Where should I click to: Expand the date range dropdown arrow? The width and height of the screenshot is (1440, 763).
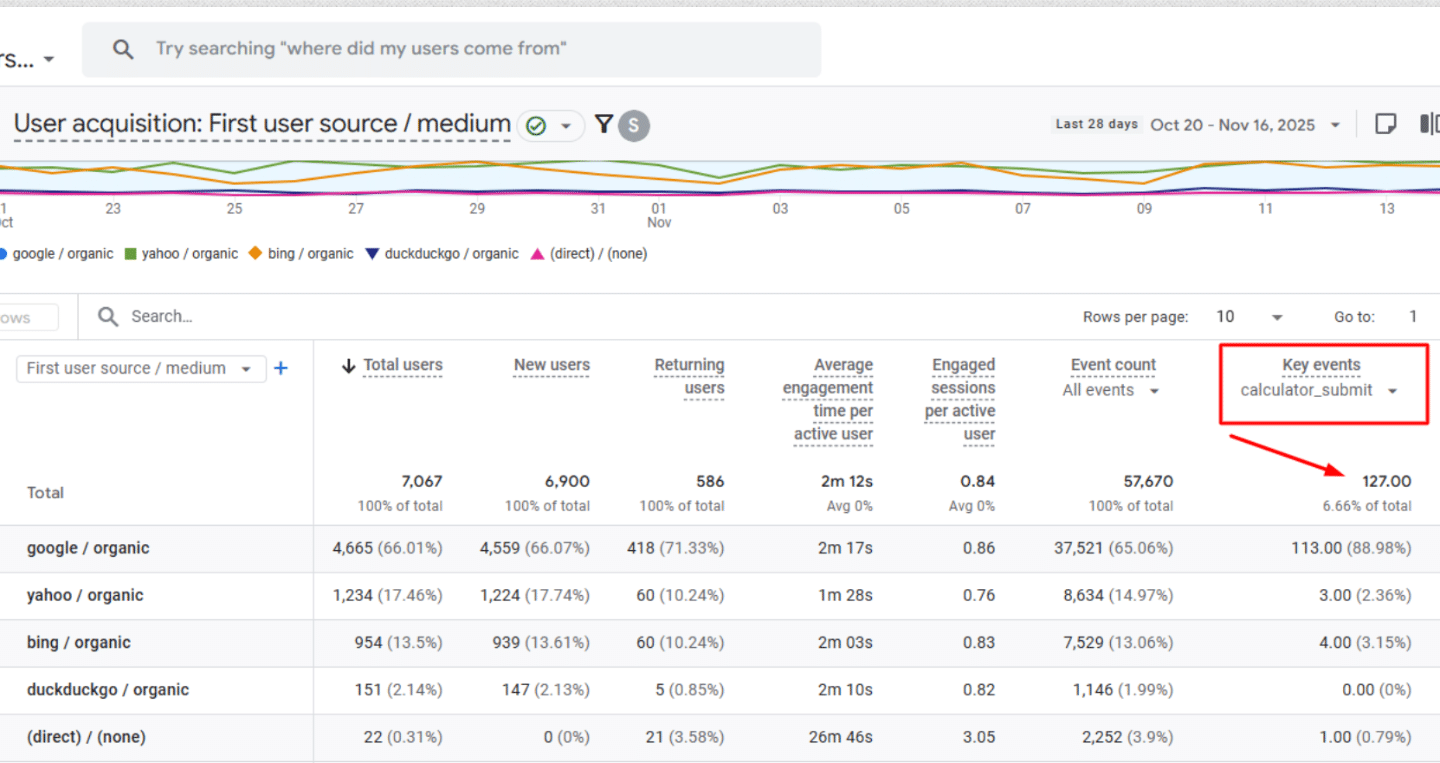(1335, 125)
